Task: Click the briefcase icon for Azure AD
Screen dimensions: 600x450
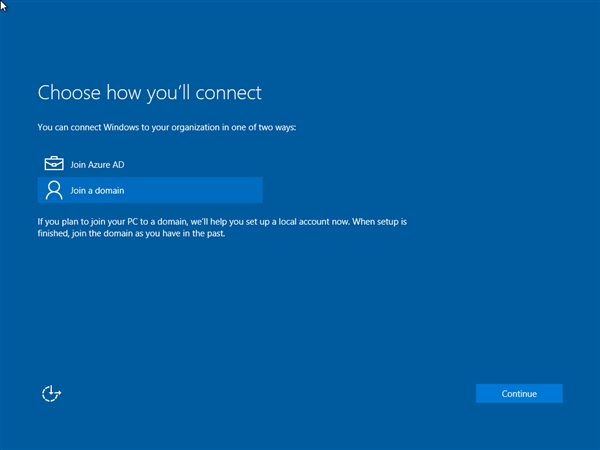Action: [54, 164]
